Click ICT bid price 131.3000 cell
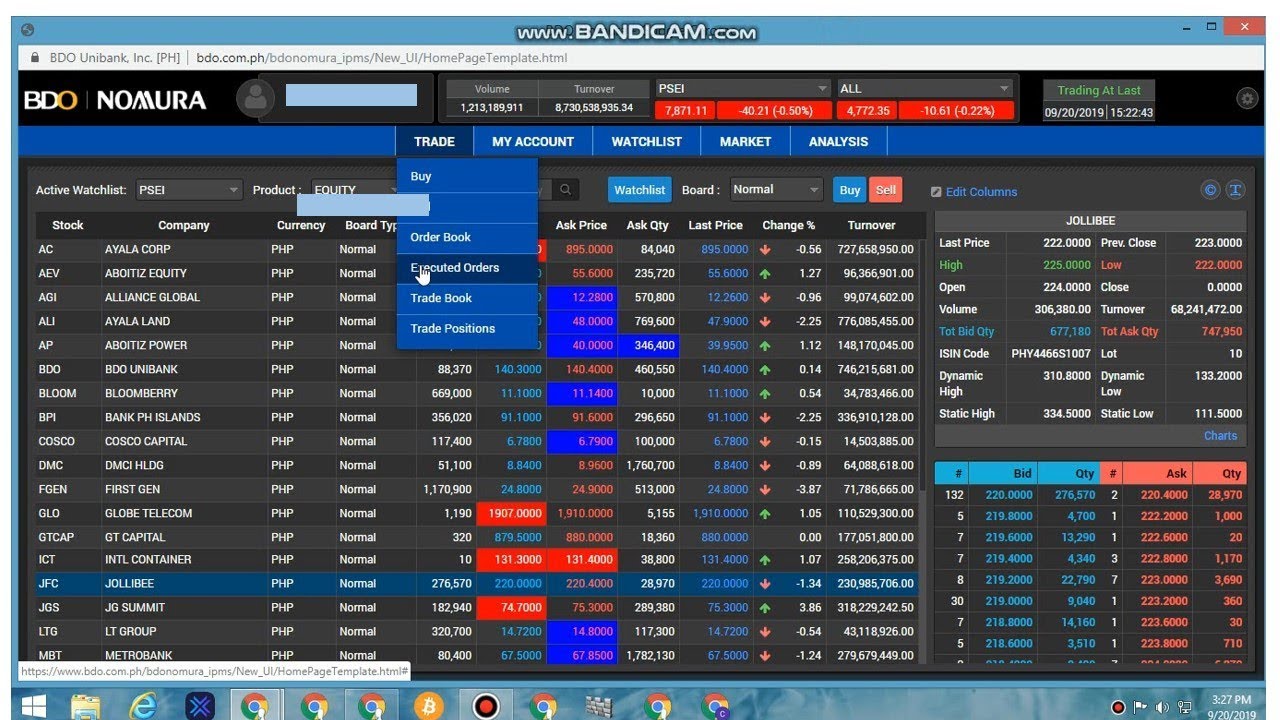Screen dimensions: 1280x720 pyautogui.click(x=511, y=560)
